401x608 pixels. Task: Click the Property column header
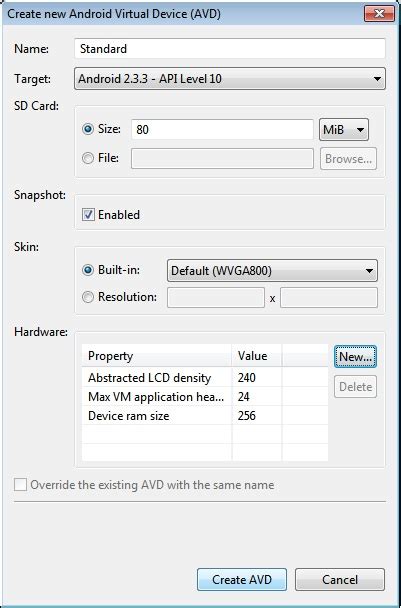click(157, 356)
